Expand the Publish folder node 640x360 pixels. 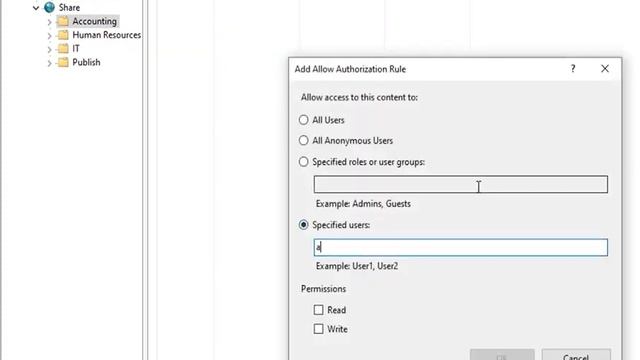click(49, 63)
